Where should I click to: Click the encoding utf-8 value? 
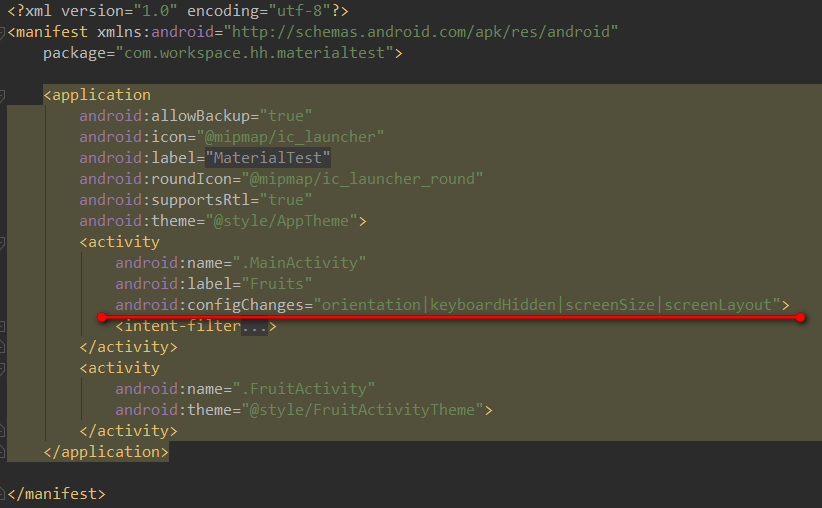299,11
